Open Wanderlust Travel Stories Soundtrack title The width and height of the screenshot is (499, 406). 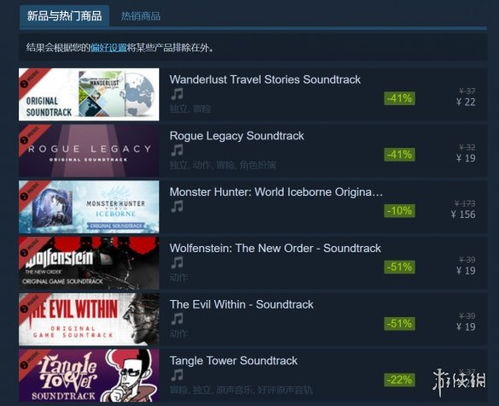coord(265,80)
